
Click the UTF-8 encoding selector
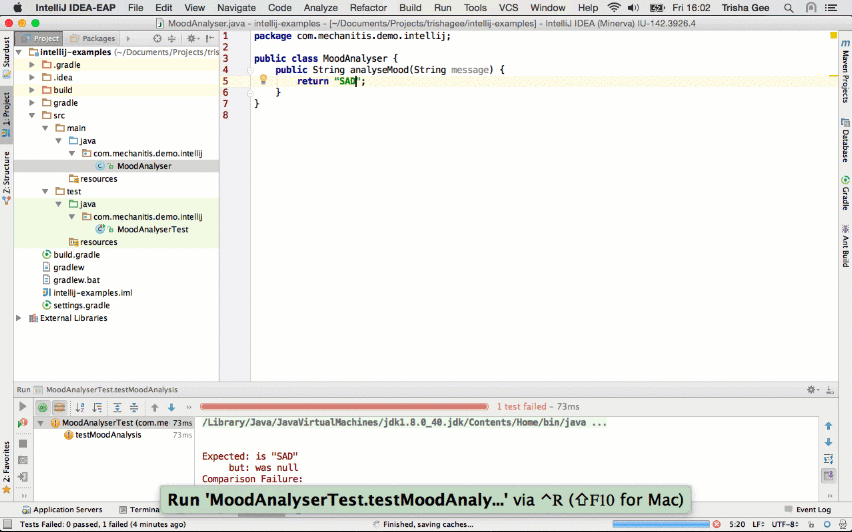tap(785, 524)
